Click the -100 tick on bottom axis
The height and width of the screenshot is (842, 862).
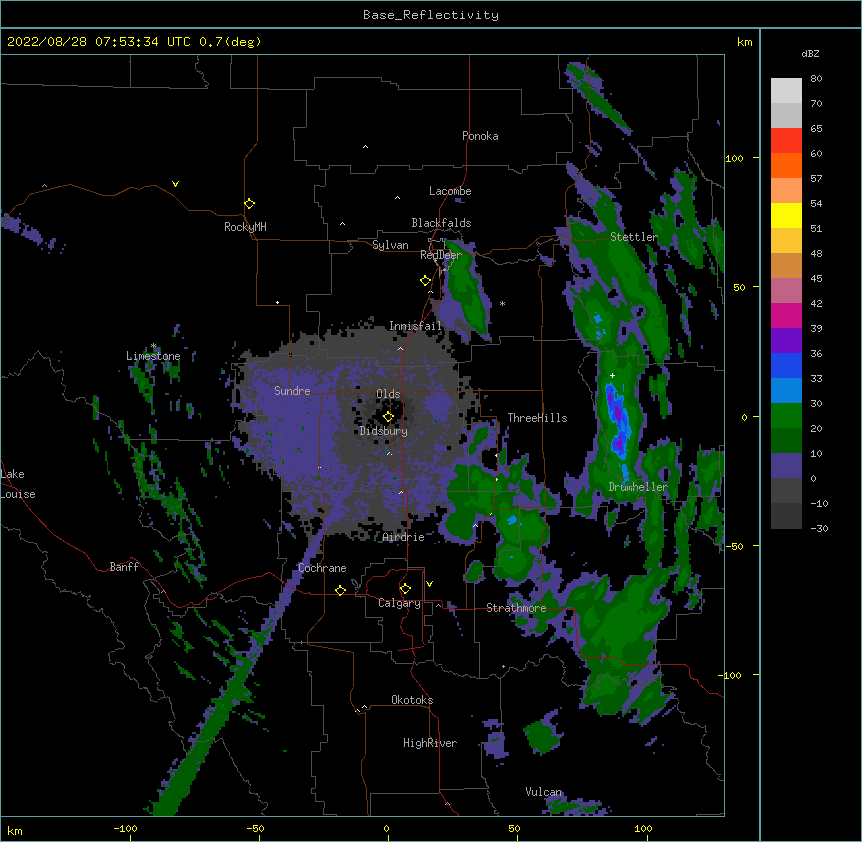point(125,828)
